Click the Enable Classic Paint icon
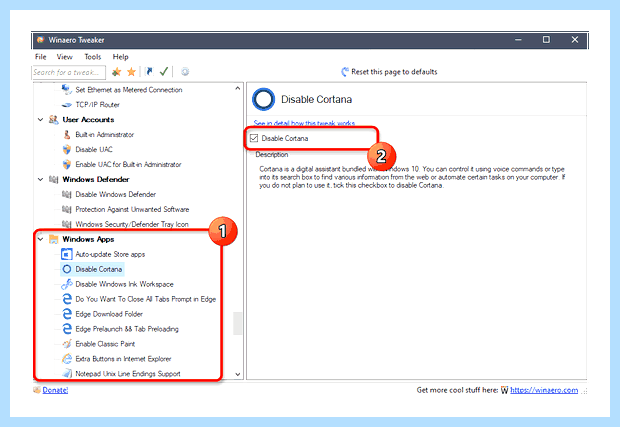 (x=67, y=344)
